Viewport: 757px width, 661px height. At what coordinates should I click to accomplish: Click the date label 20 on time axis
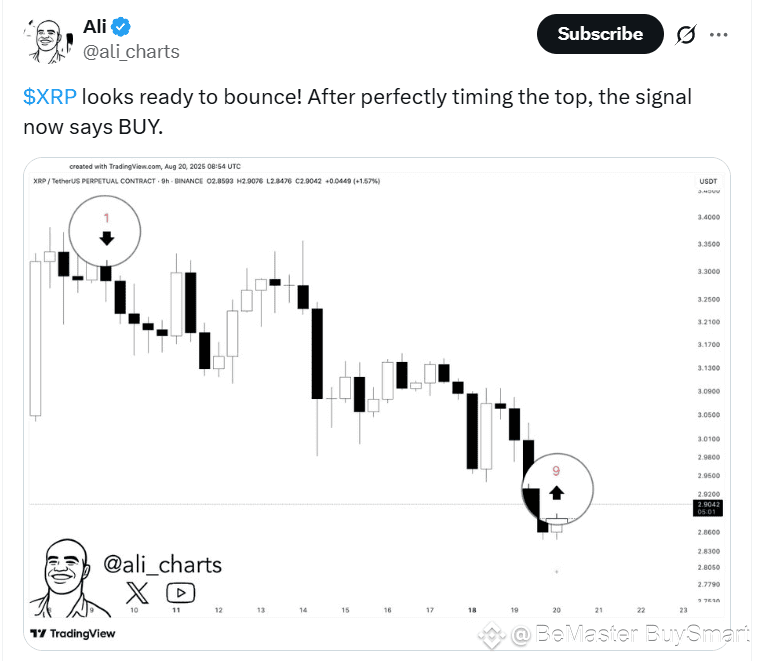coord(556,610)
